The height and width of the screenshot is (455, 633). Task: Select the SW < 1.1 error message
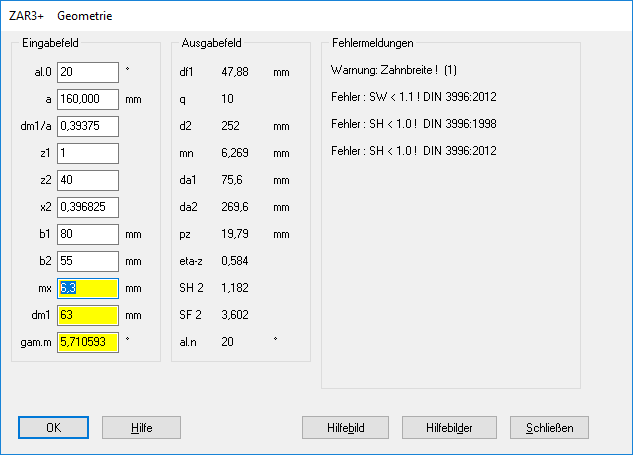pos(413,97)
